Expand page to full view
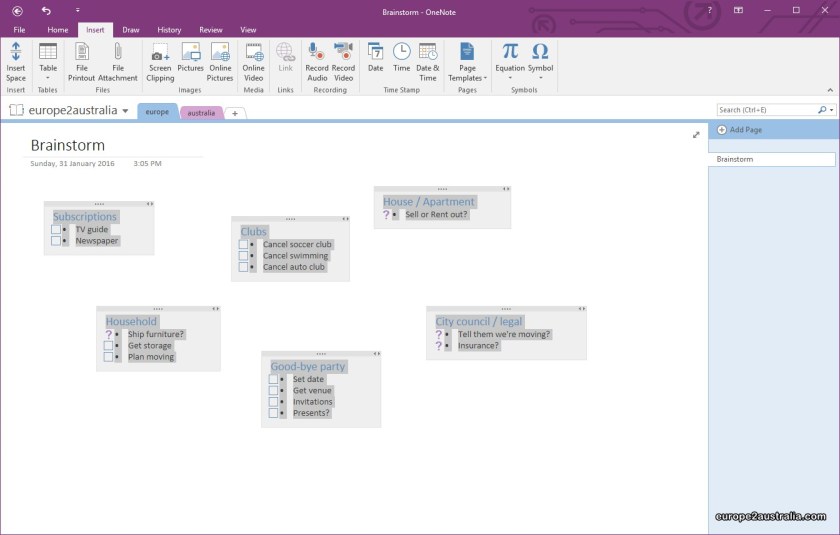This screenshot has width=840, height=535. (696, 135)
